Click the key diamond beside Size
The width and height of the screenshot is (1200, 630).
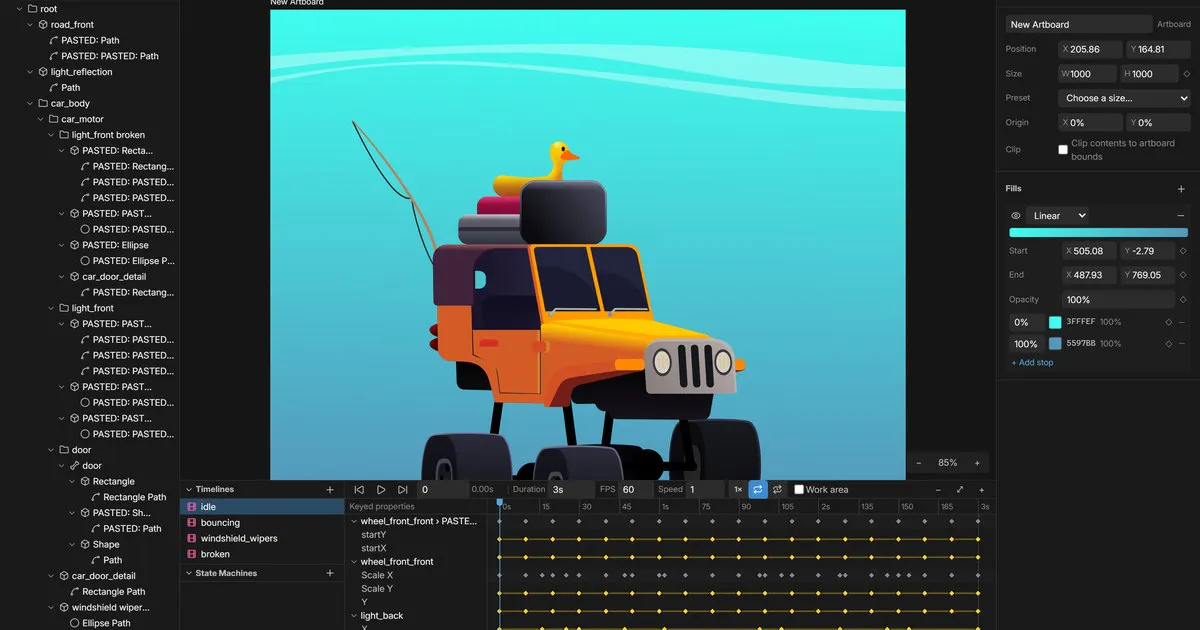tap(1187, 74)
